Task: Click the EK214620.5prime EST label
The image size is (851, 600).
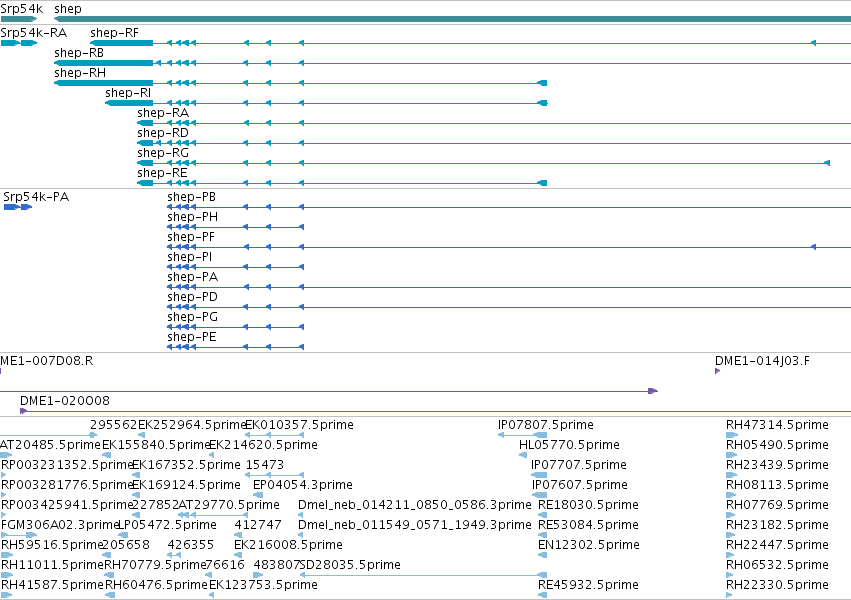Action: tap(263, 445)
